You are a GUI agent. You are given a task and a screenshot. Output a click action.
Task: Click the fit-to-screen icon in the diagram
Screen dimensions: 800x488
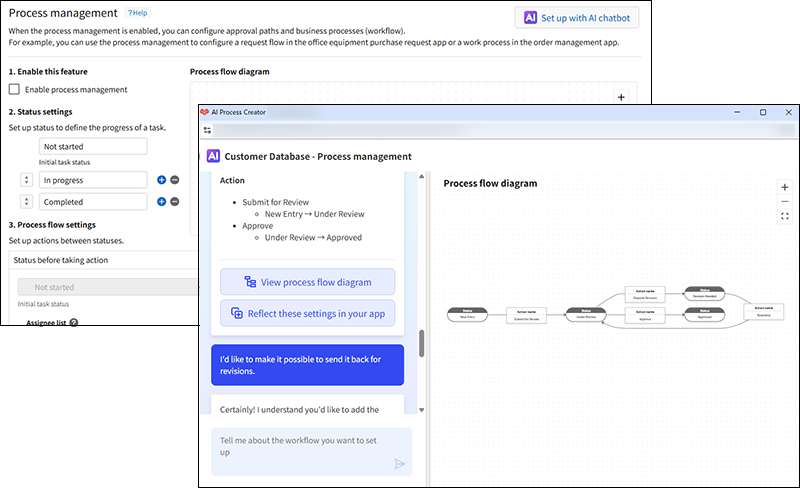click(x=784, y=216)
